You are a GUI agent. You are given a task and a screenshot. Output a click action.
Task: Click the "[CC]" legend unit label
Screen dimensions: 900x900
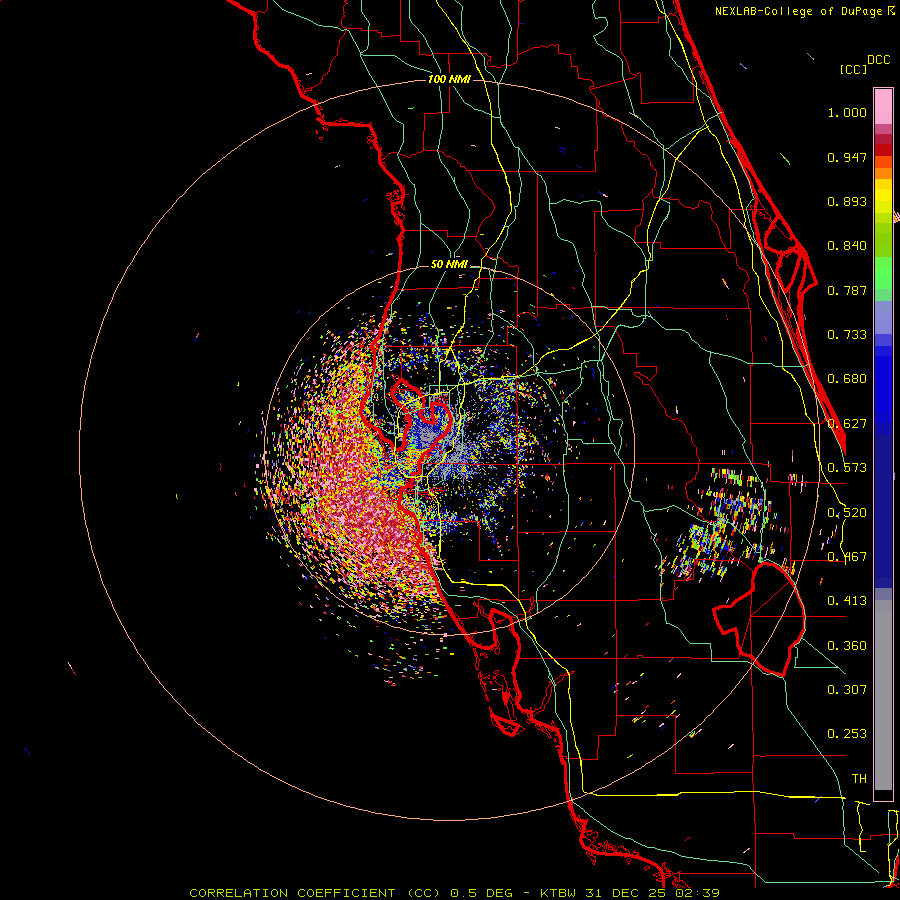(x=853, y=69)
